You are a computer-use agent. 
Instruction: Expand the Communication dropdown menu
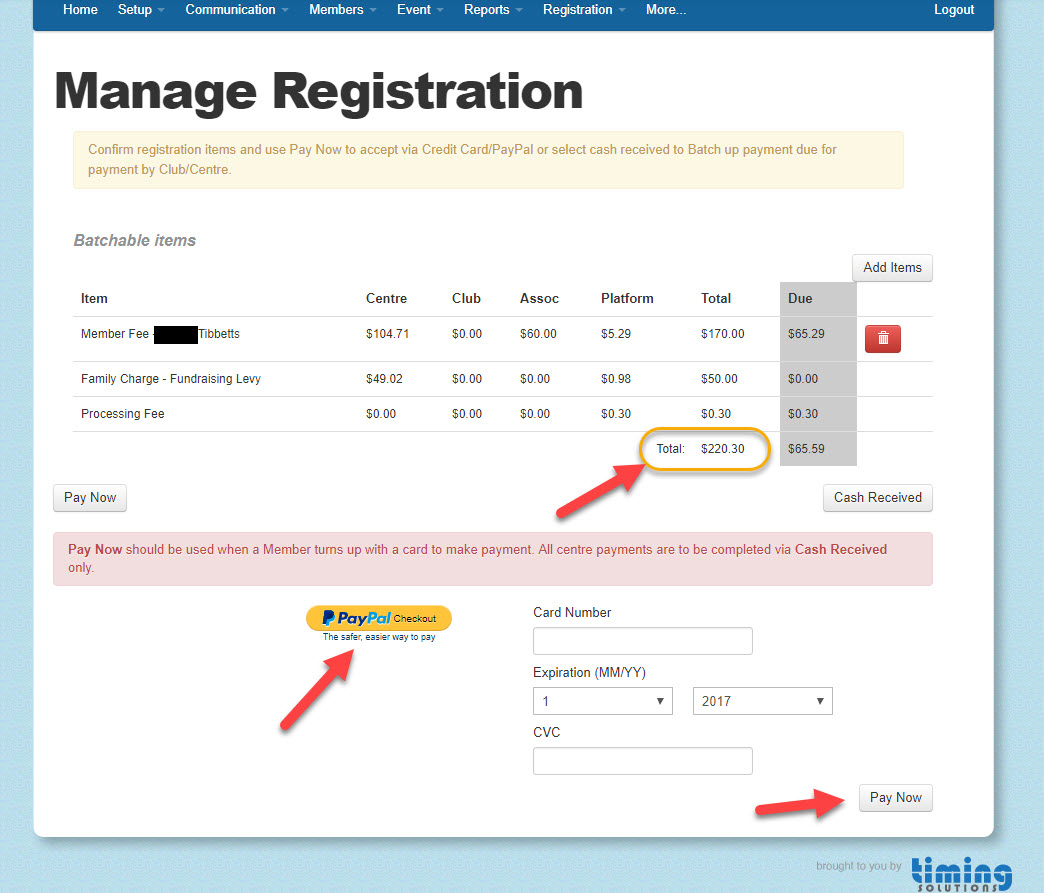coord(236,10)
